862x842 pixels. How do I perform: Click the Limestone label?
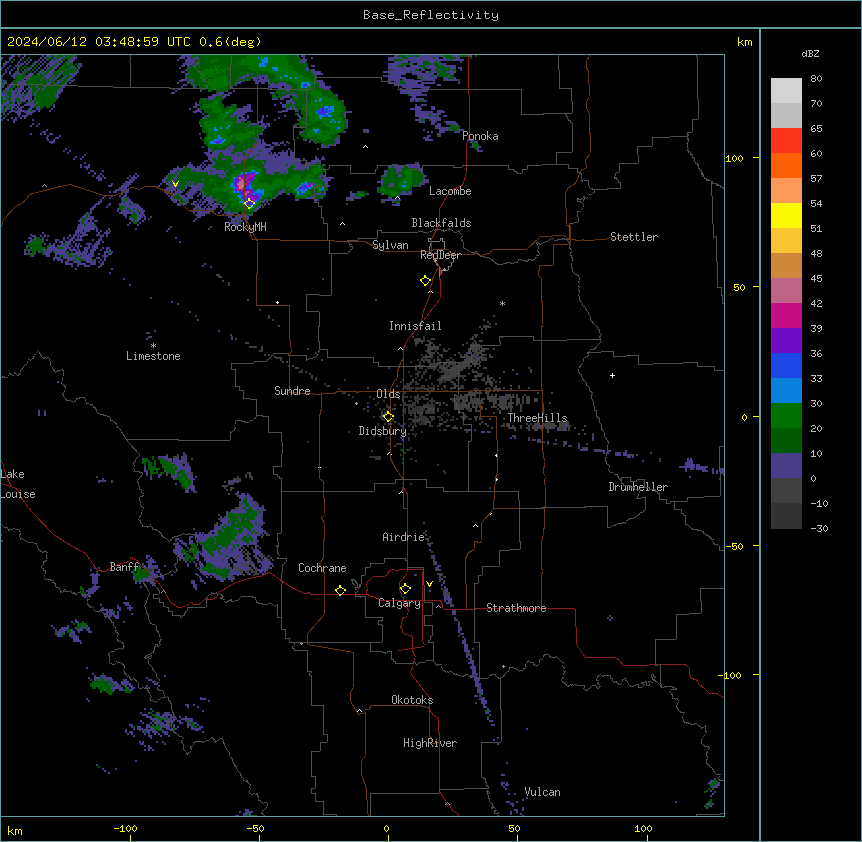[x=153, y=356]
